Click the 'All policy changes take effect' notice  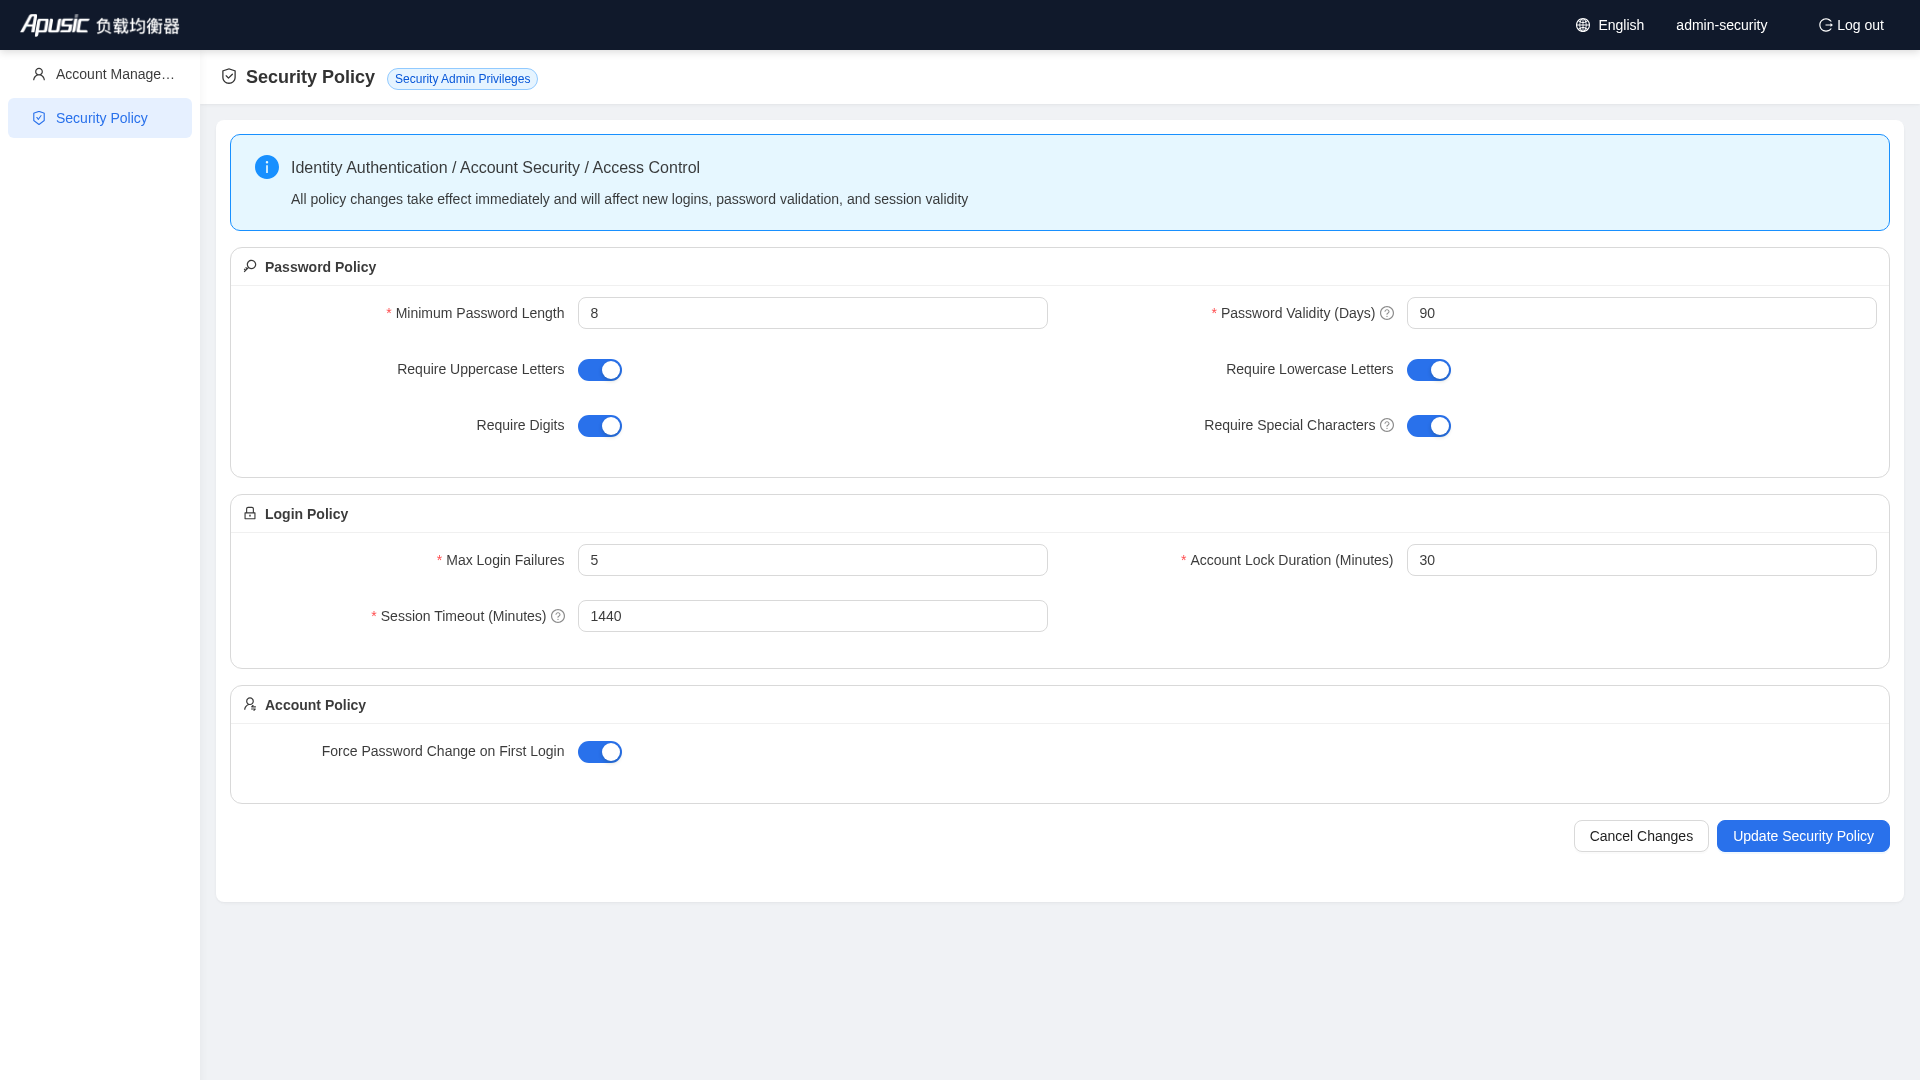pos(629,199)
